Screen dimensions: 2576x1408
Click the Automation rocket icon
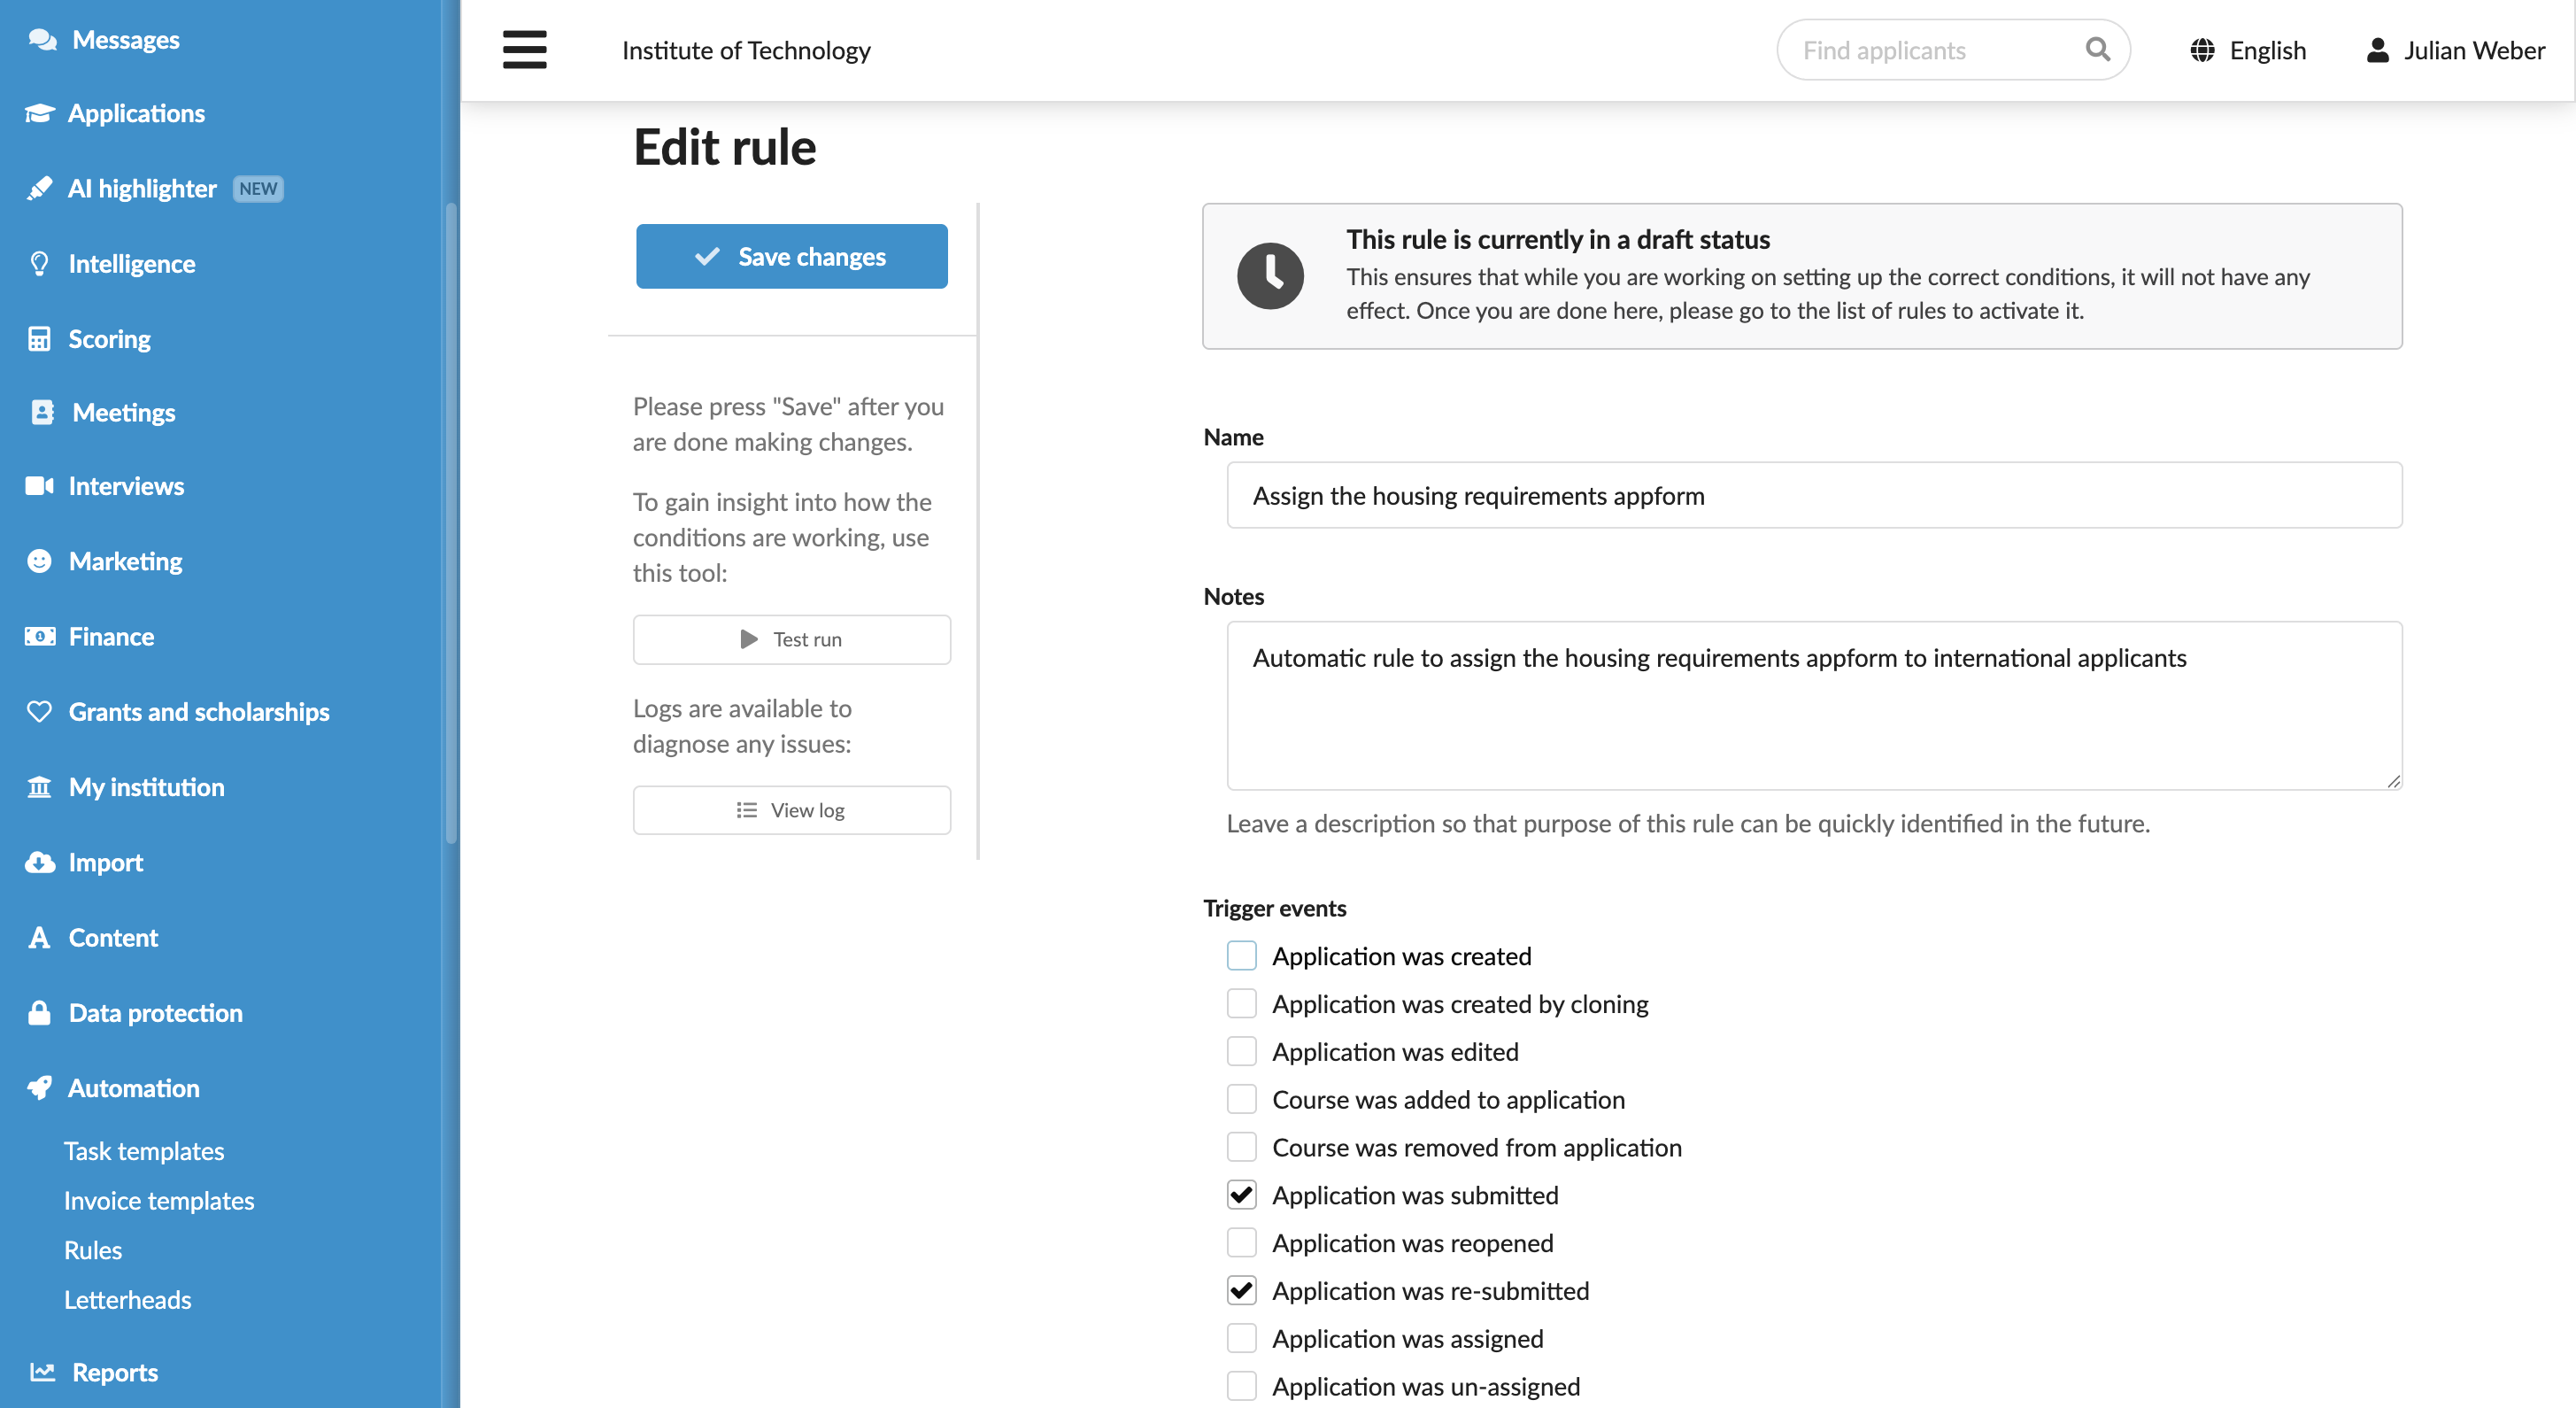[x=39, y=1088]
